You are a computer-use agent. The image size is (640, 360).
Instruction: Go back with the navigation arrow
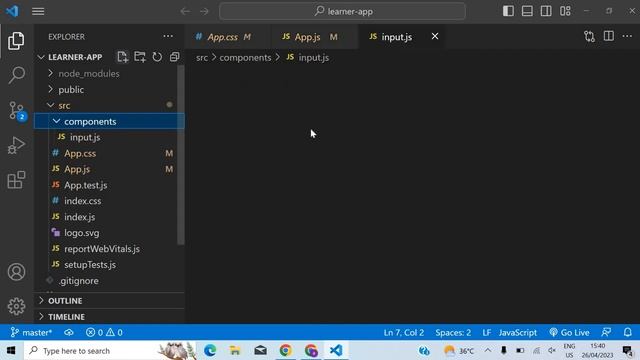(185, 11)
